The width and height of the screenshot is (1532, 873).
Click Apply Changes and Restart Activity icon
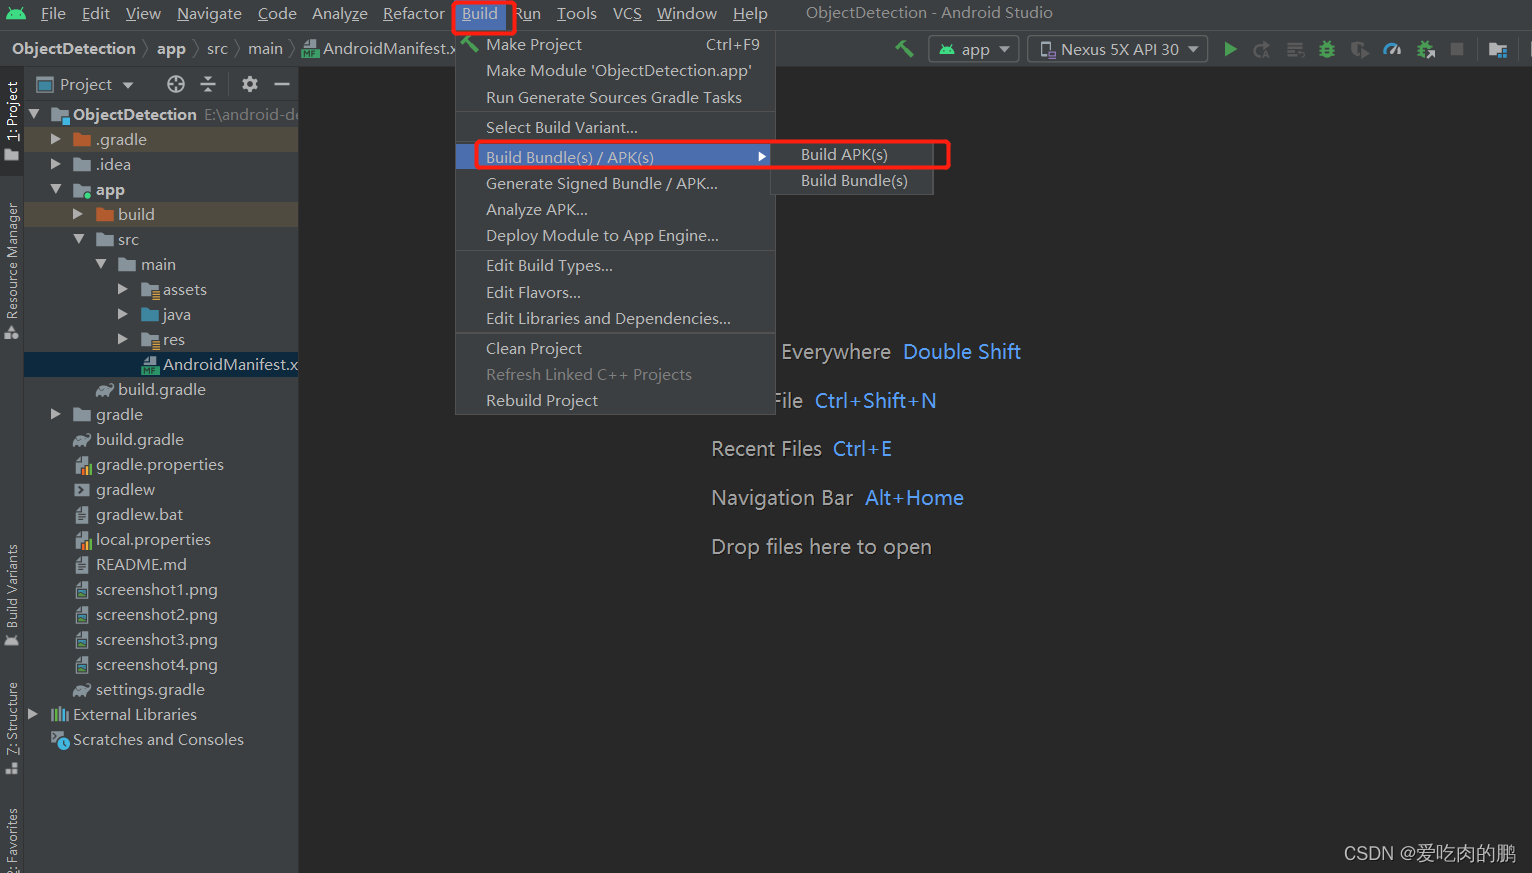click(x=1262, y=49)
